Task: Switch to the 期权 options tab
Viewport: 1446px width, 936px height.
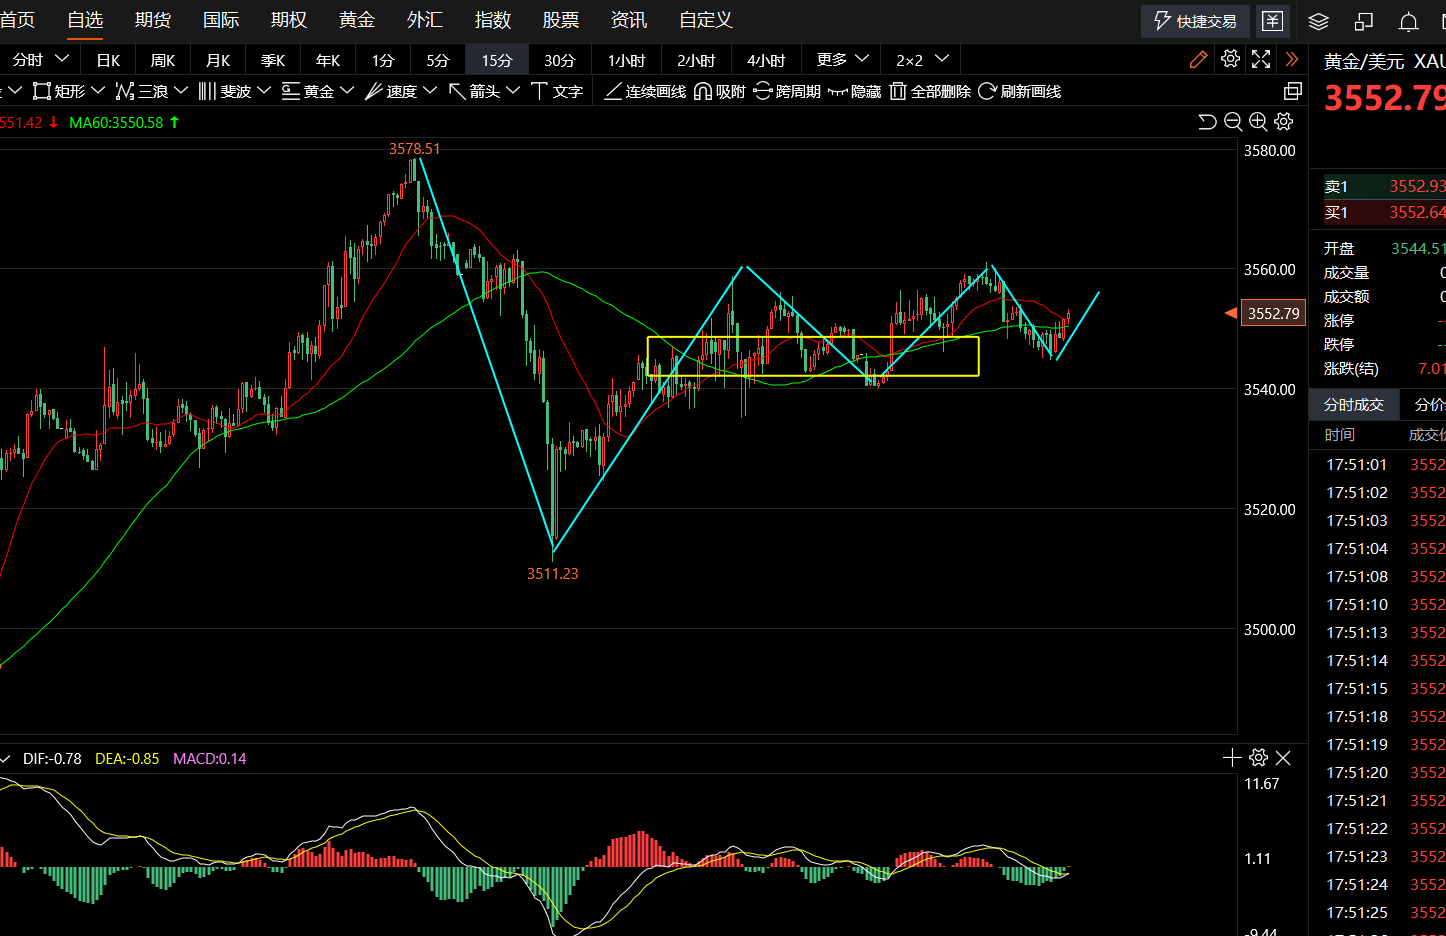Action: click(x=289, y=20)
